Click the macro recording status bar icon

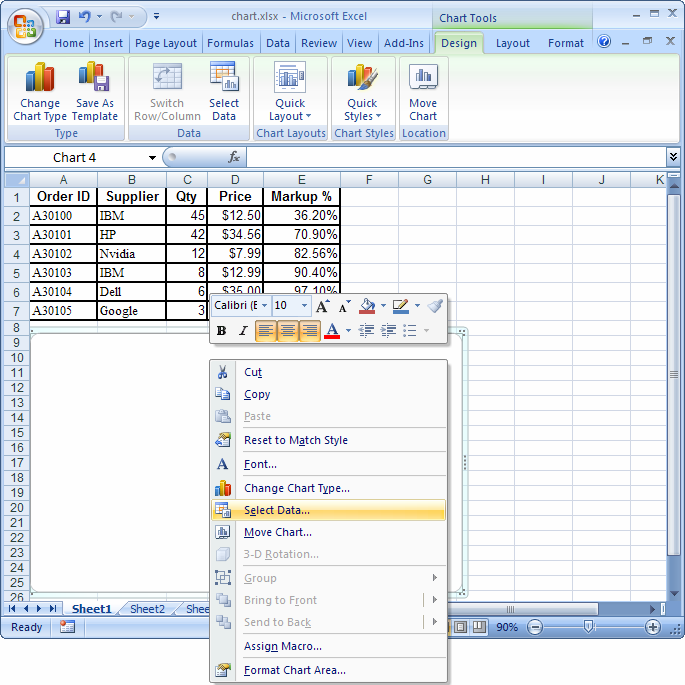click(x=67, y=627)
